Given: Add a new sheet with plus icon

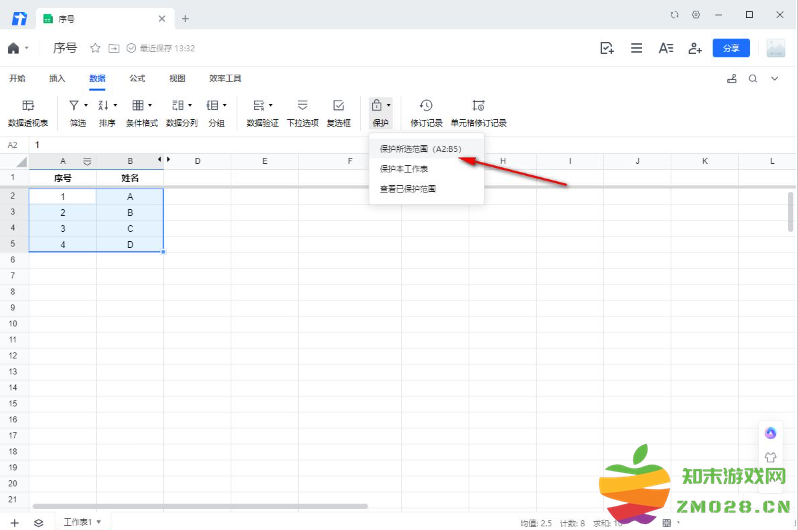Looking at the screenshot, I should [14, 522].
